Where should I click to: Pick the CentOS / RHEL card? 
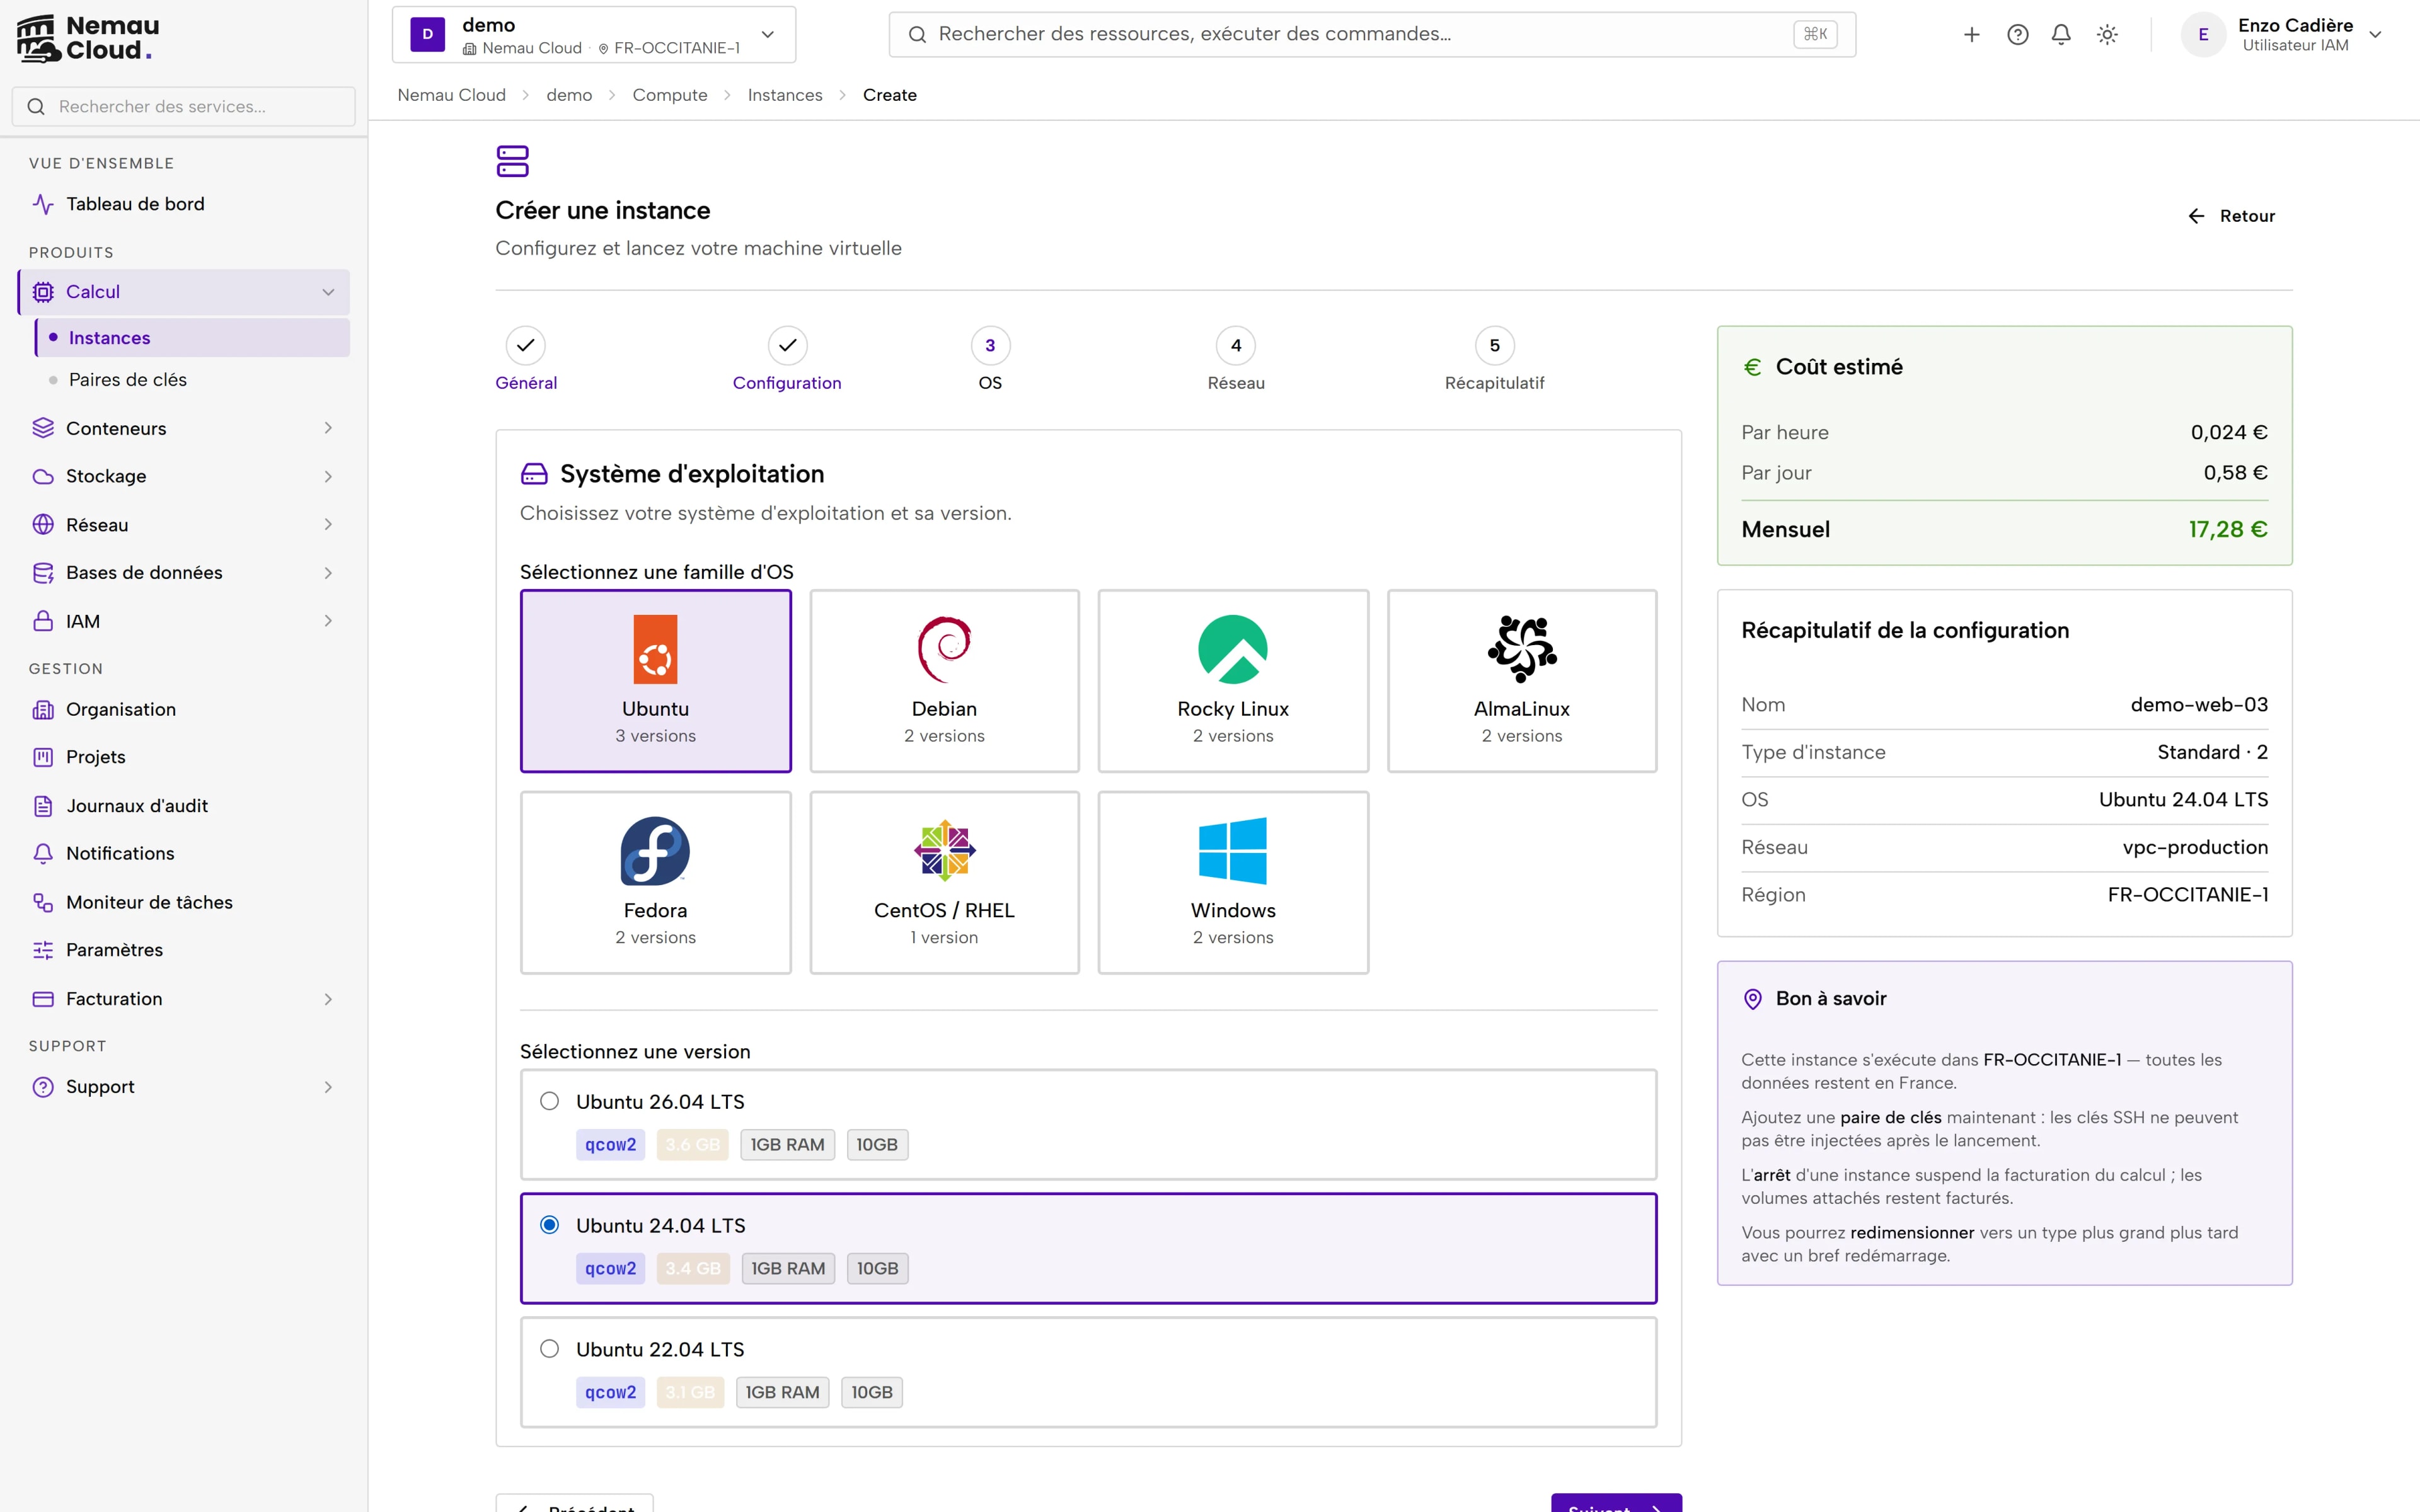click(x=944, y=882)
